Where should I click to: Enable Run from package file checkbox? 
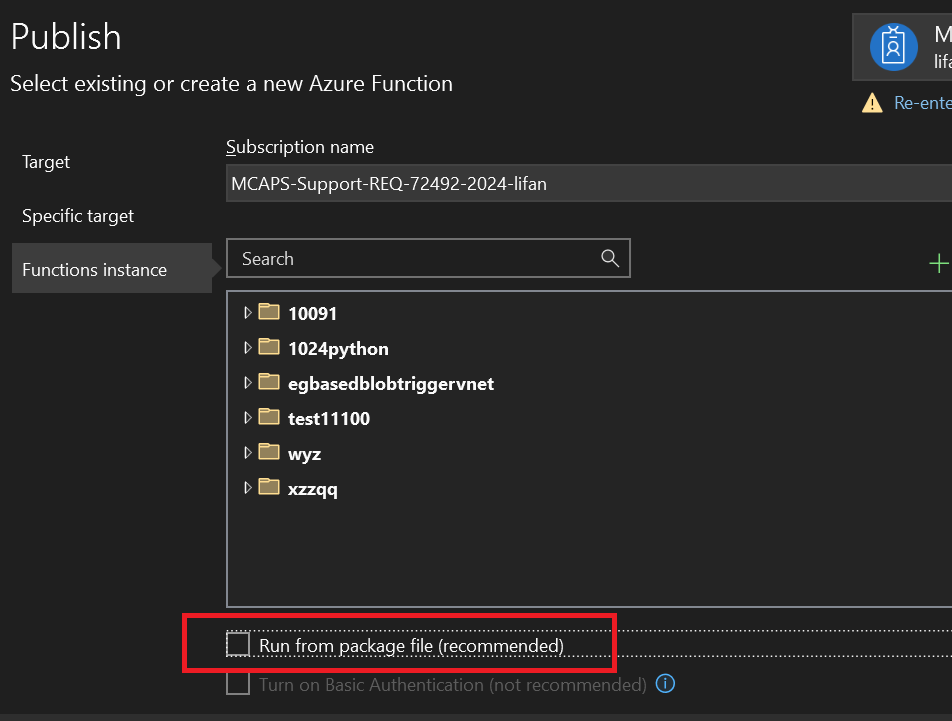(238, 646)
